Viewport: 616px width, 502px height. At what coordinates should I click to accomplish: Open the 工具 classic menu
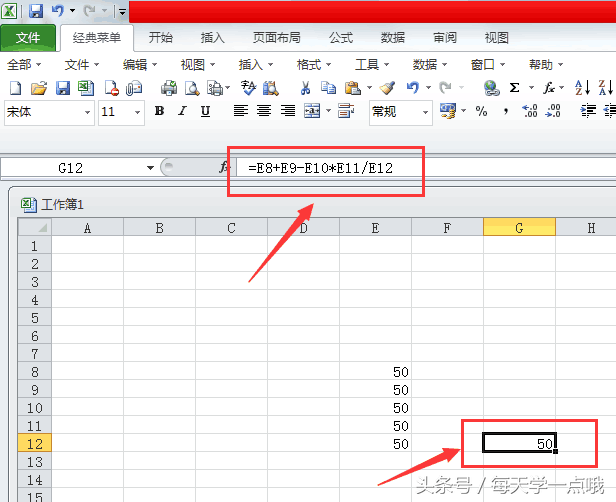[x=372, y=64]
